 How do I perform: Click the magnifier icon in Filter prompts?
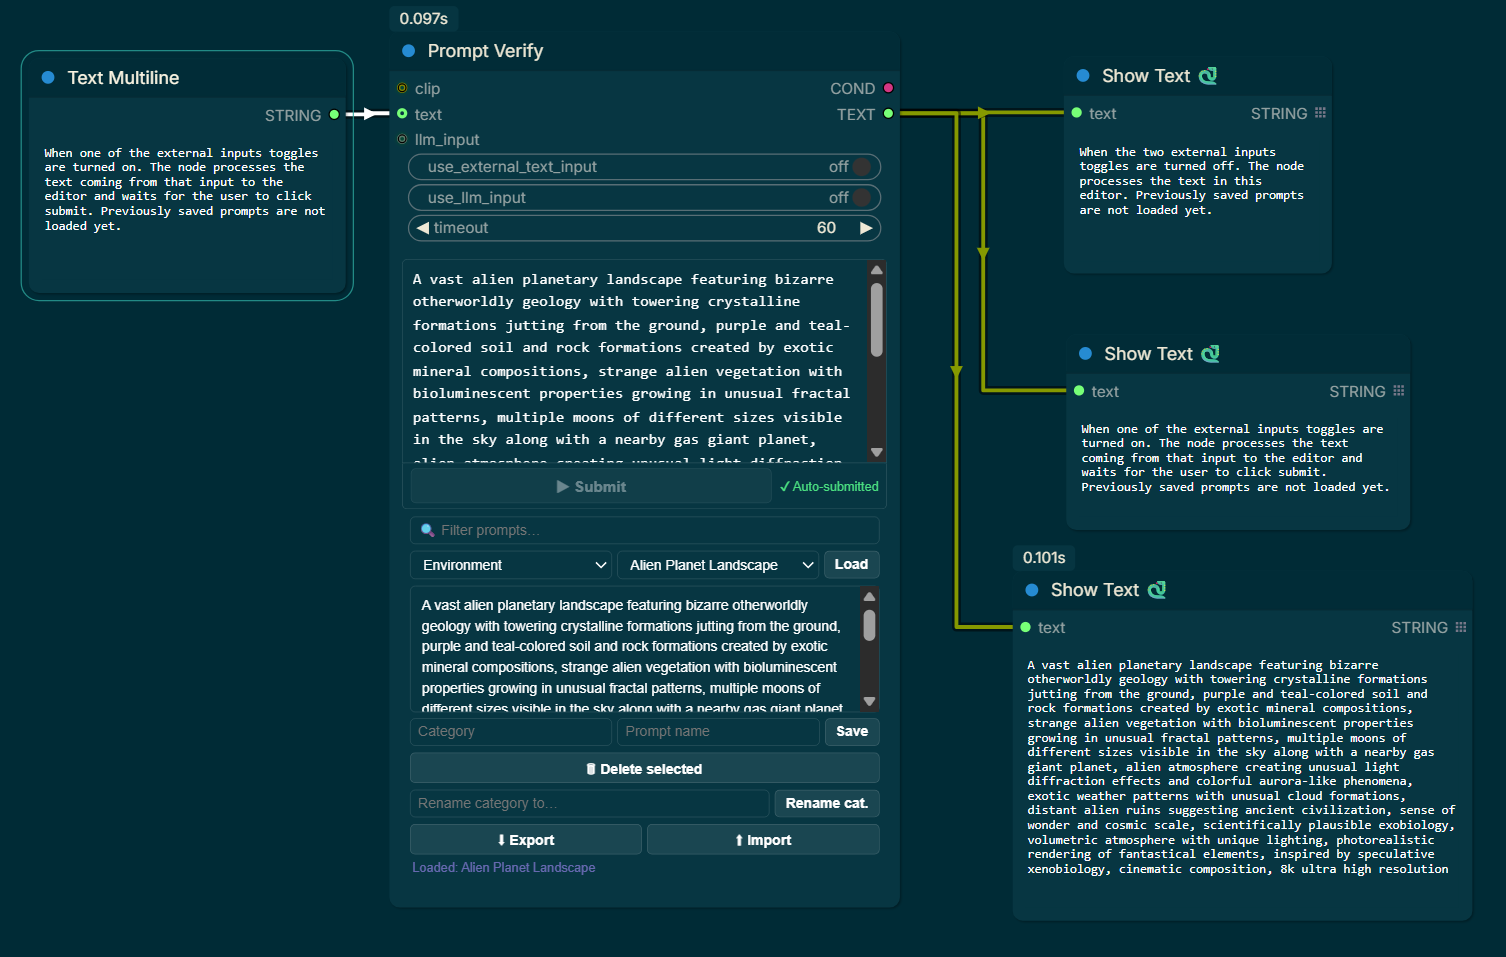(428, 530)
